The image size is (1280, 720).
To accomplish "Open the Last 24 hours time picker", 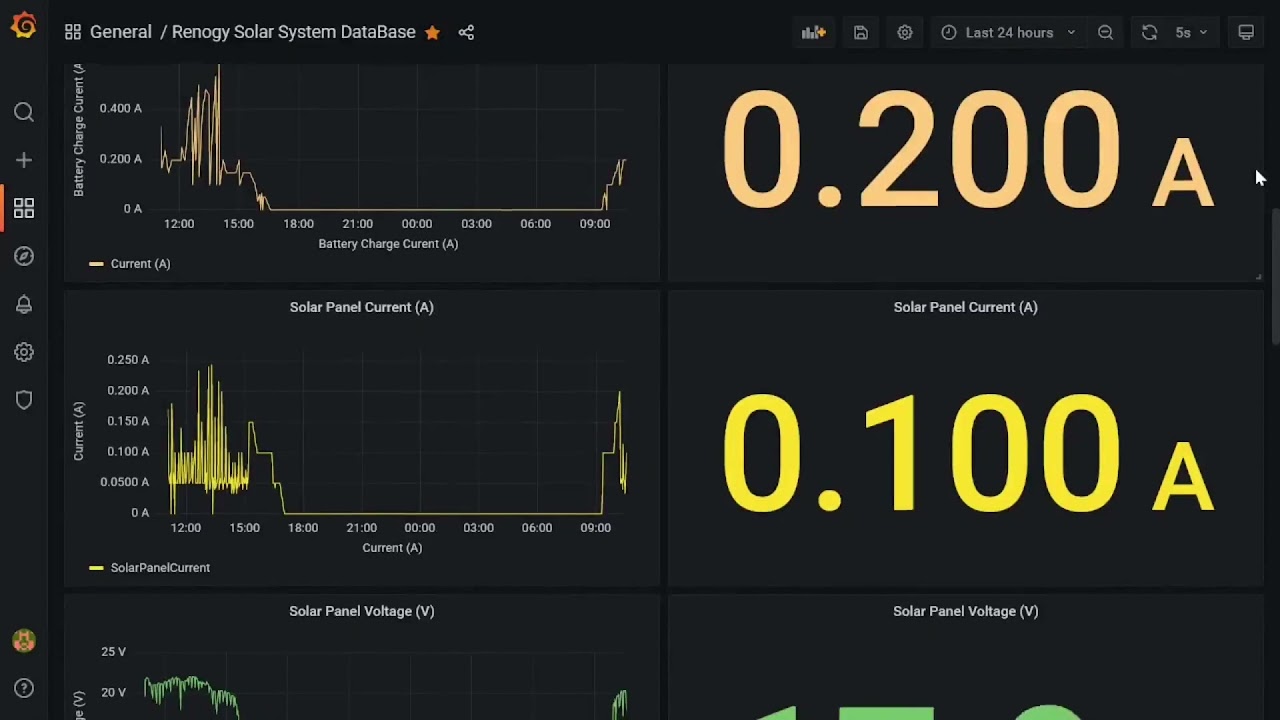I will 1008,32.
